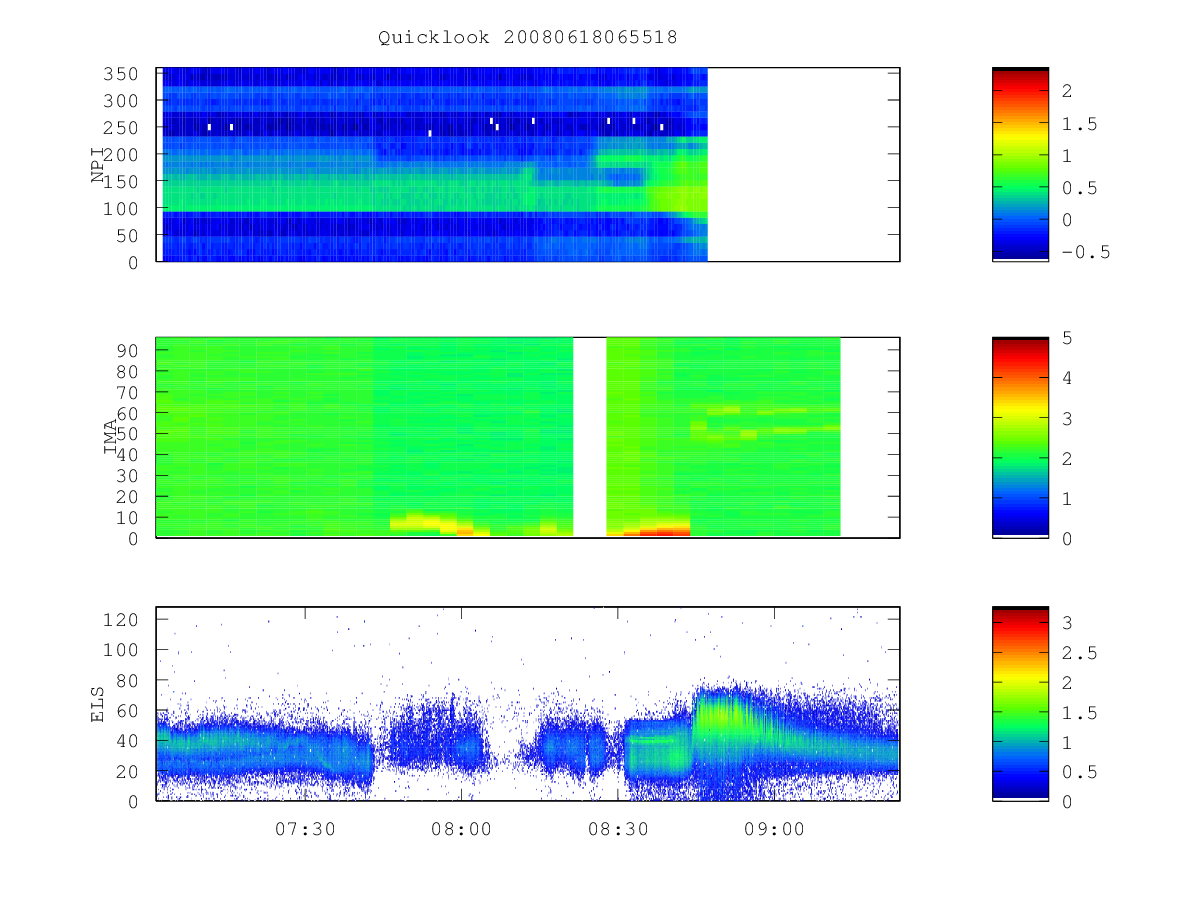Click the NPI spectrogram panel
The height and width of the screenshot is (900, 1200).
[528, 165]
